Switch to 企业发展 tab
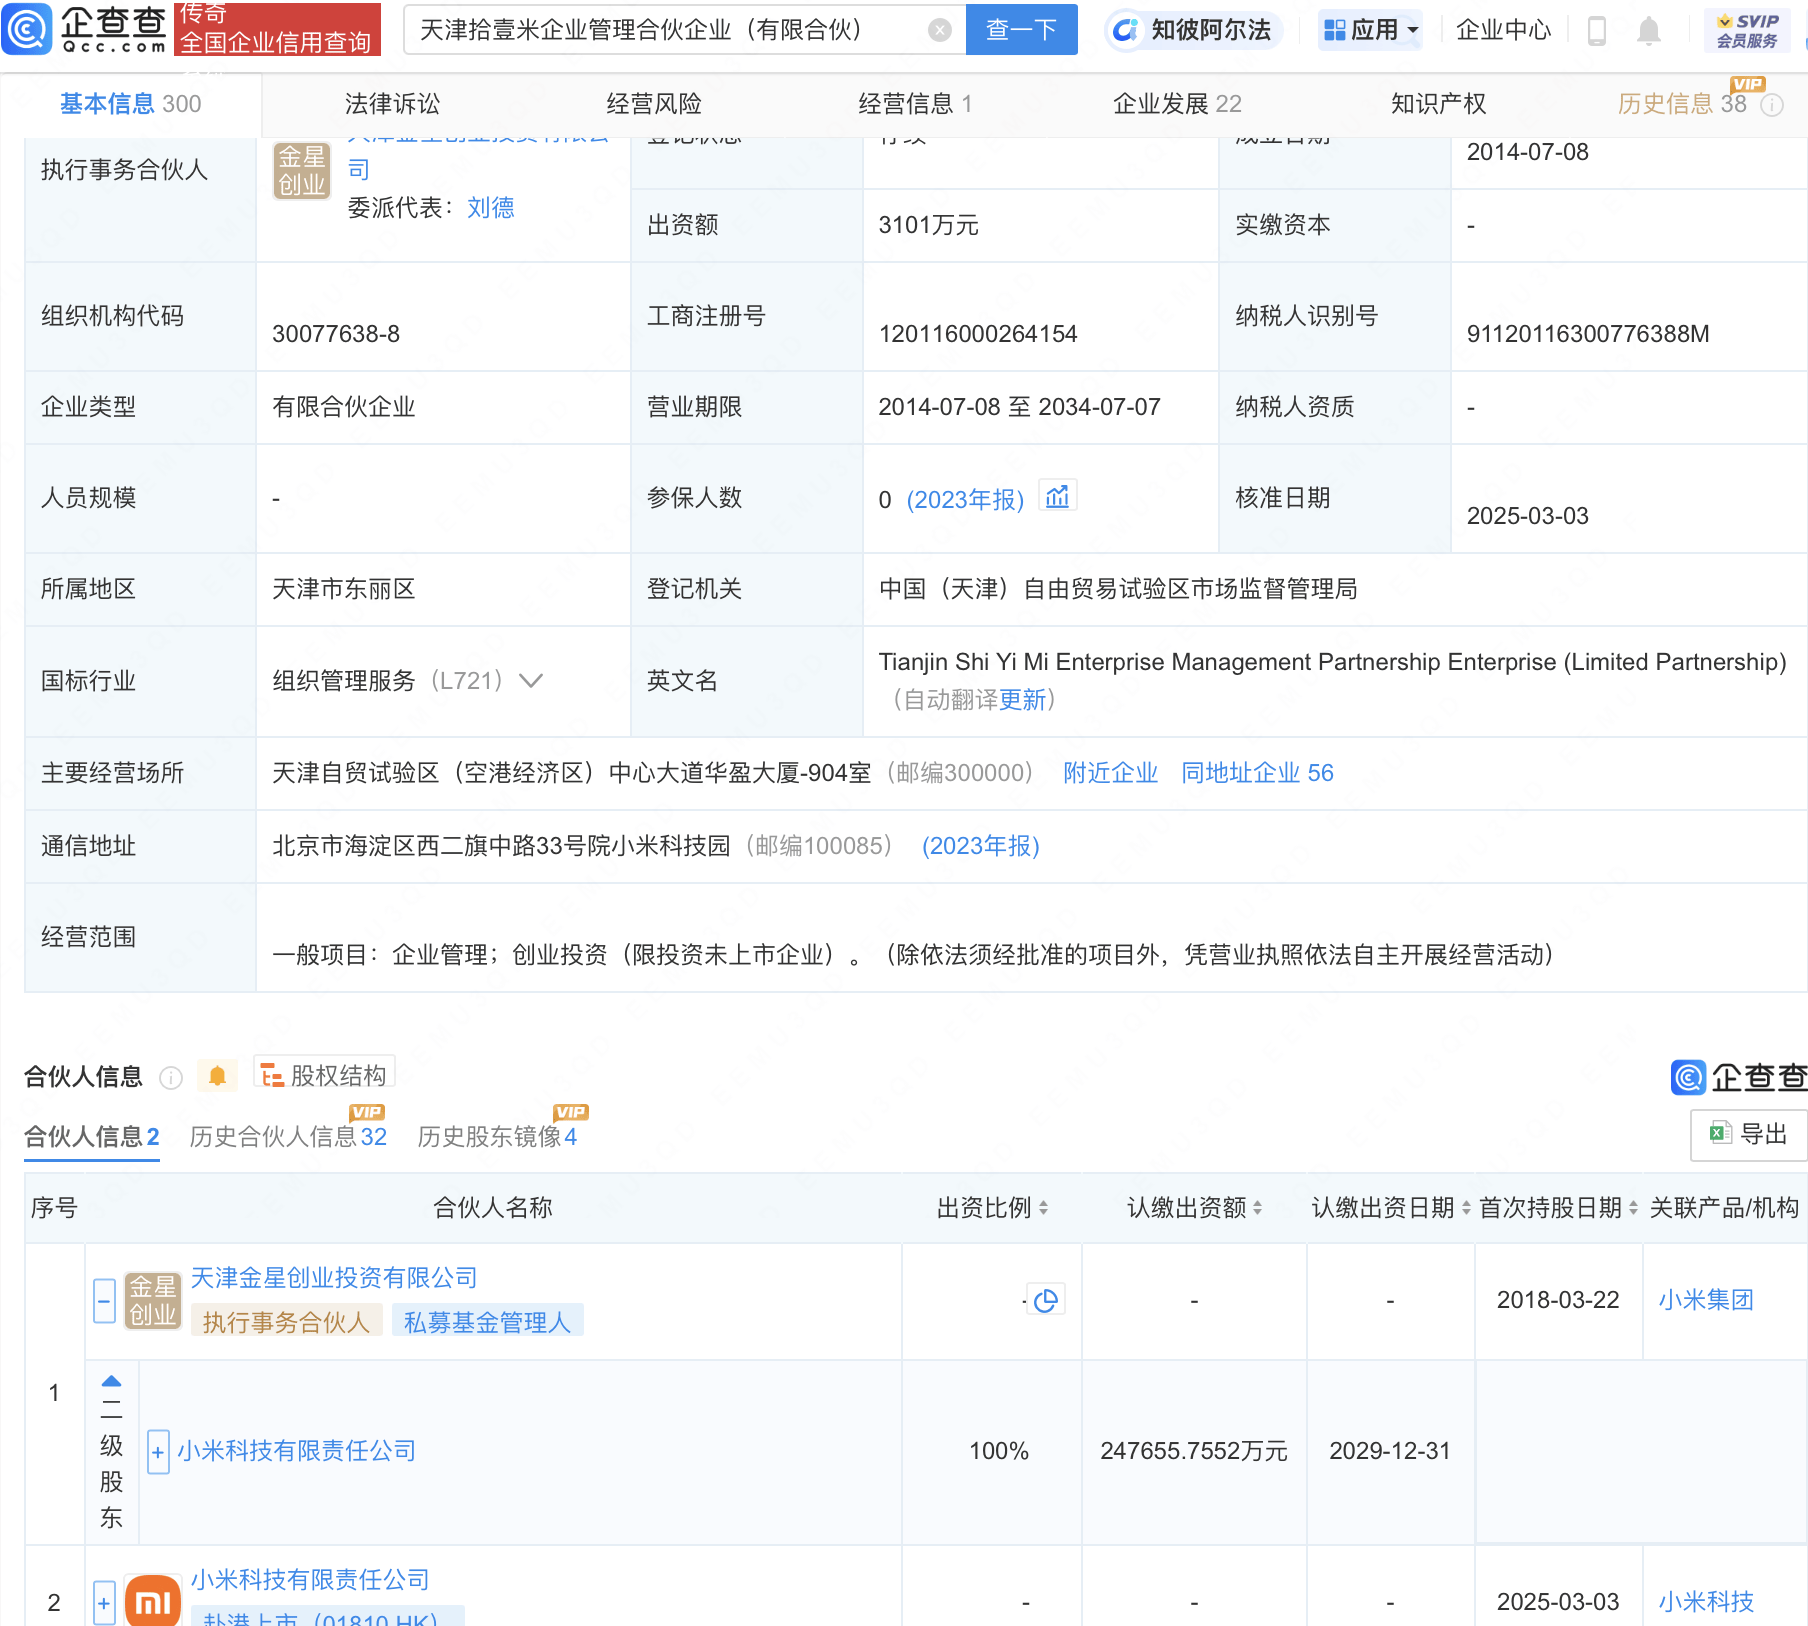 click(x=1177, y=104)
